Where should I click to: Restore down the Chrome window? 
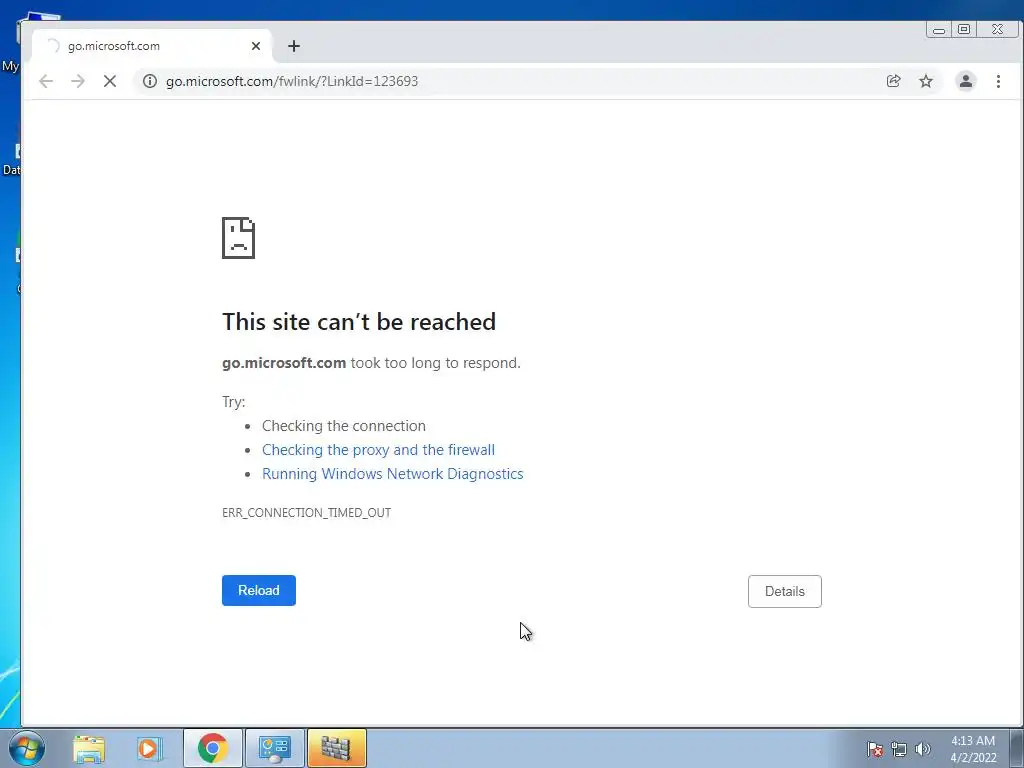pyautogui.click(x=964, y=29)
